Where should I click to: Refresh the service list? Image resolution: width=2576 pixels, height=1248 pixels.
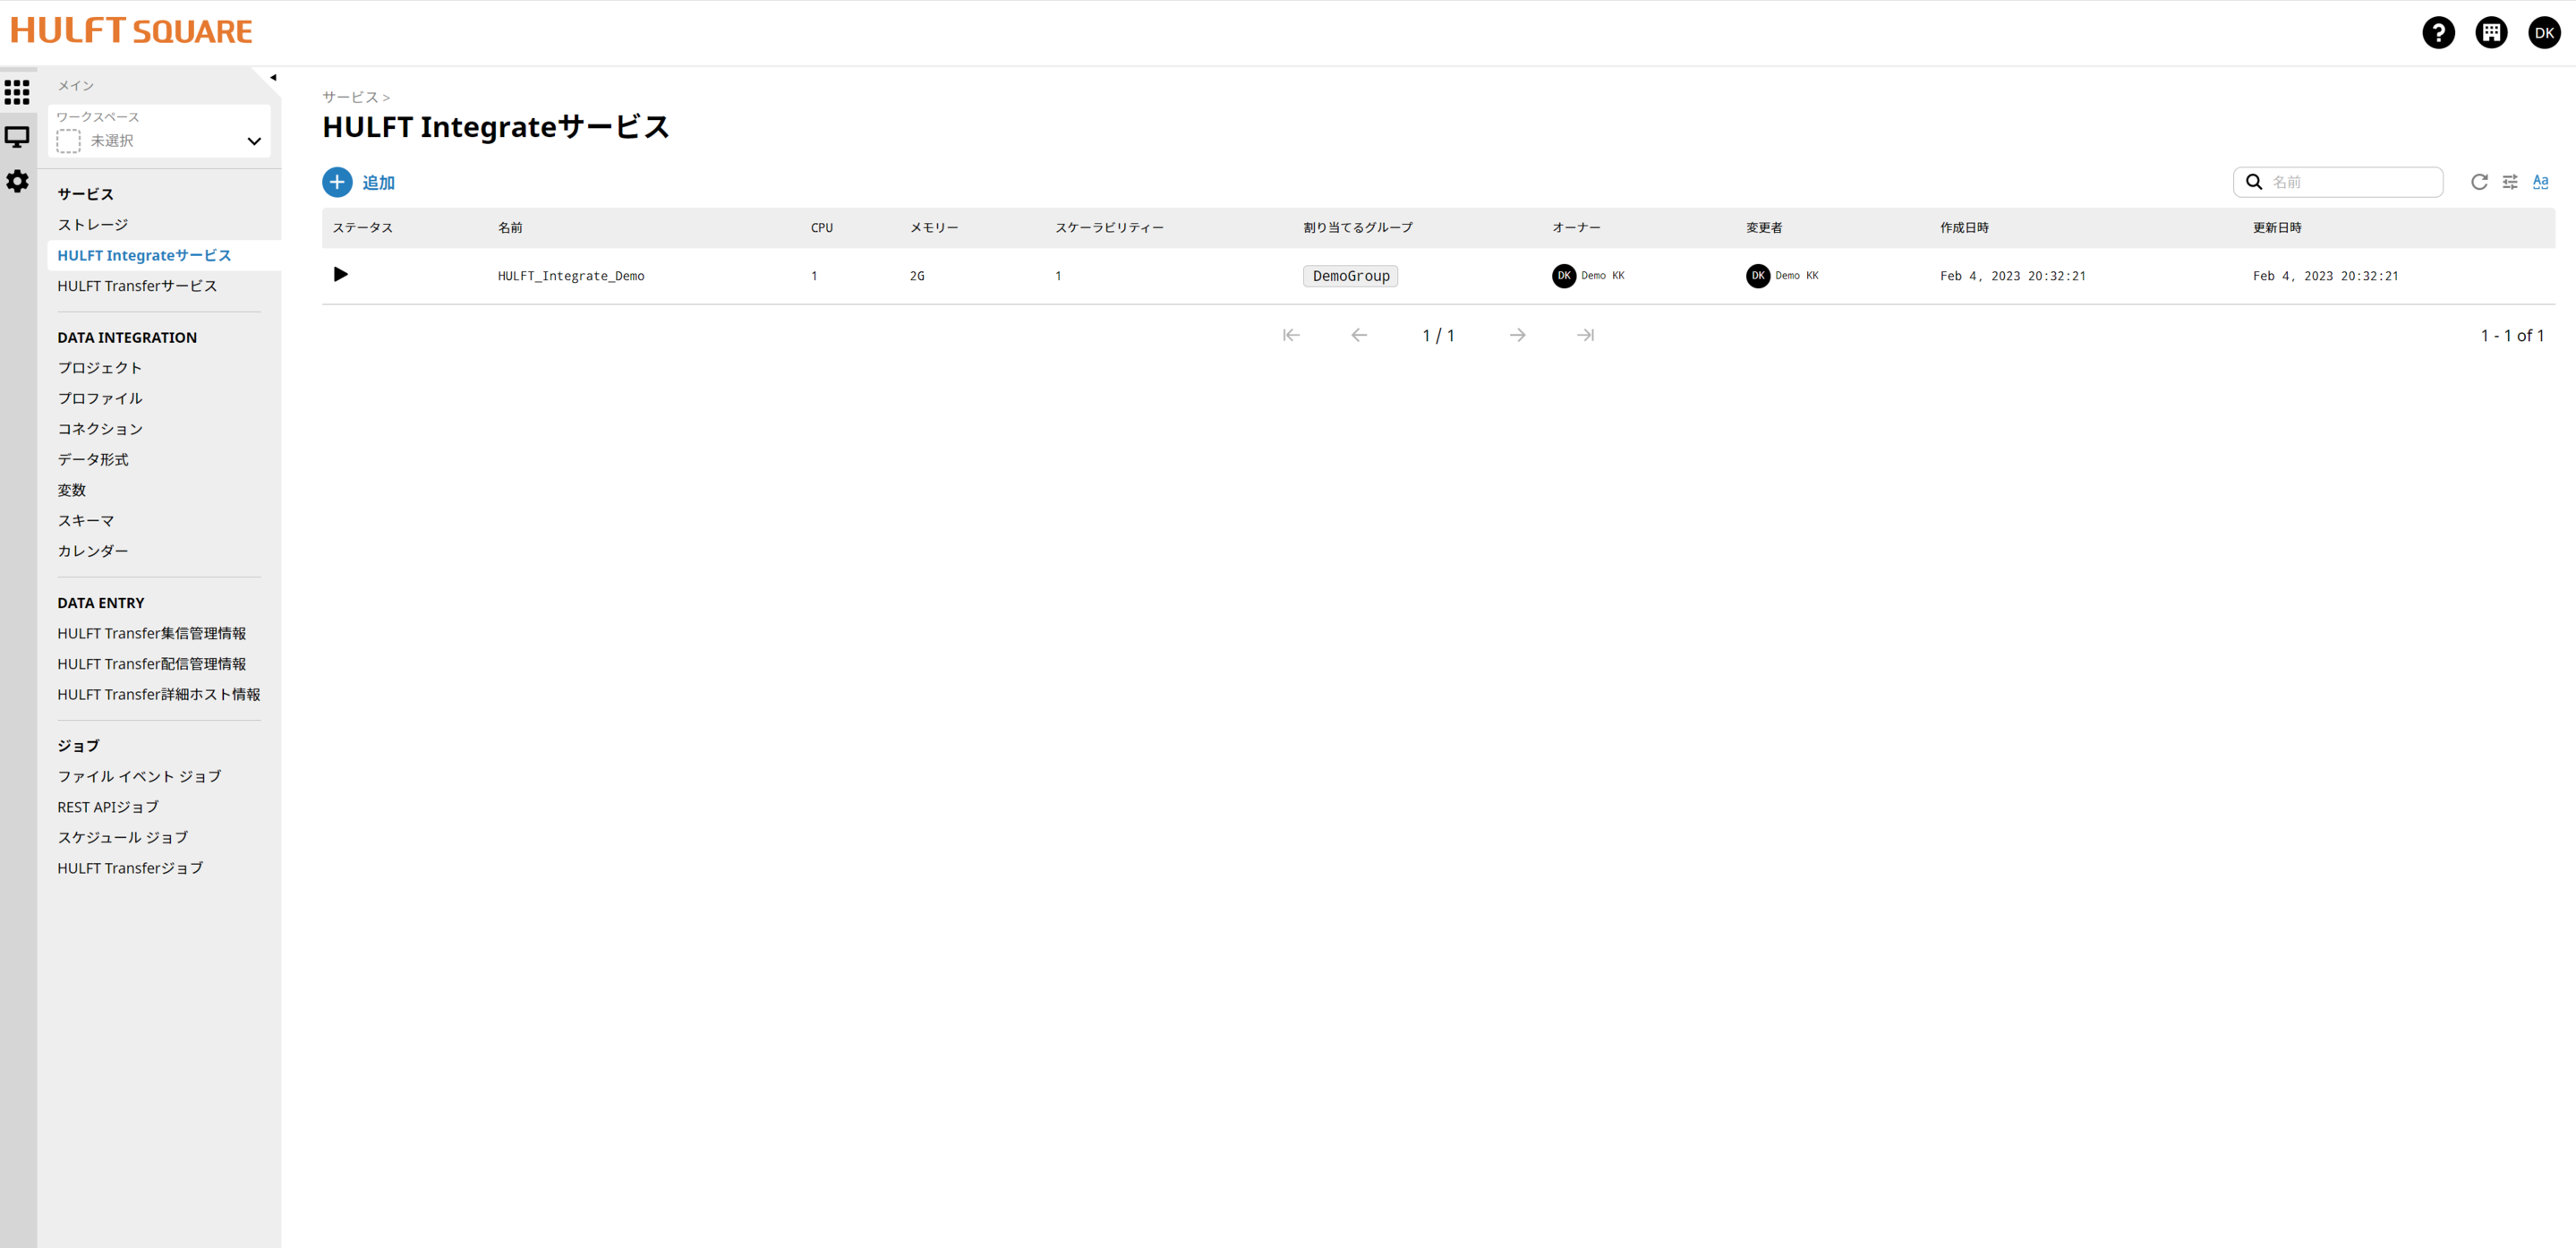2479,182
